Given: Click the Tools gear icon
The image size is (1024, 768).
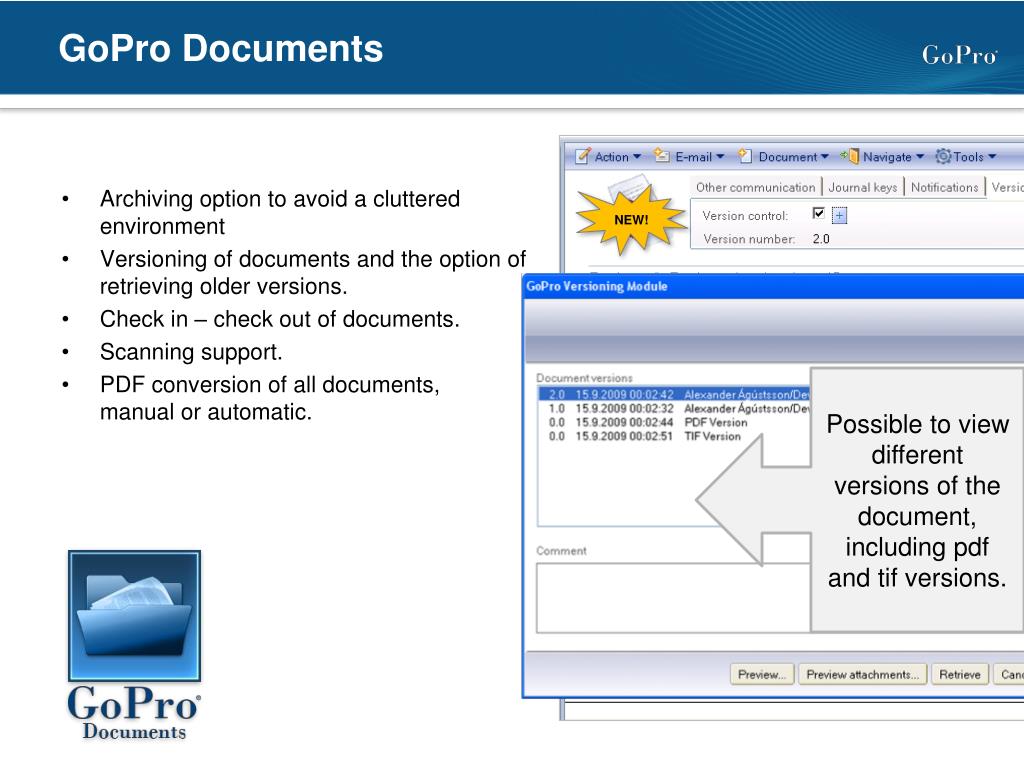Looking at the screenshot, I should click(x=943, y=156).
